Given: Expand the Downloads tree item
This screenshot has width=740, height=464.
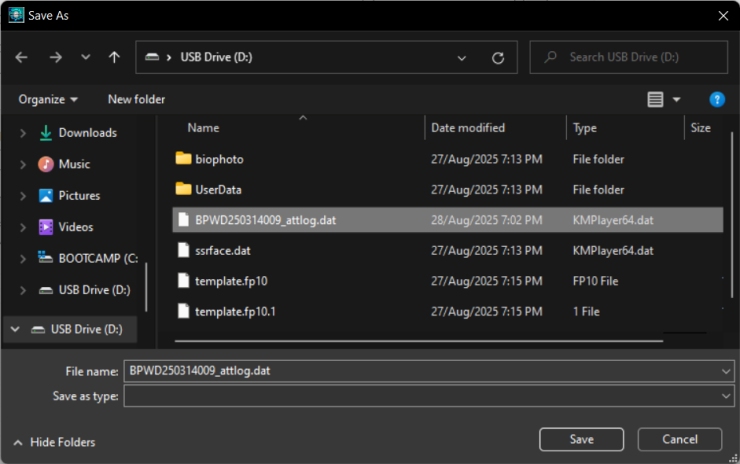Looking at the screenshot, I should (23, 133).
